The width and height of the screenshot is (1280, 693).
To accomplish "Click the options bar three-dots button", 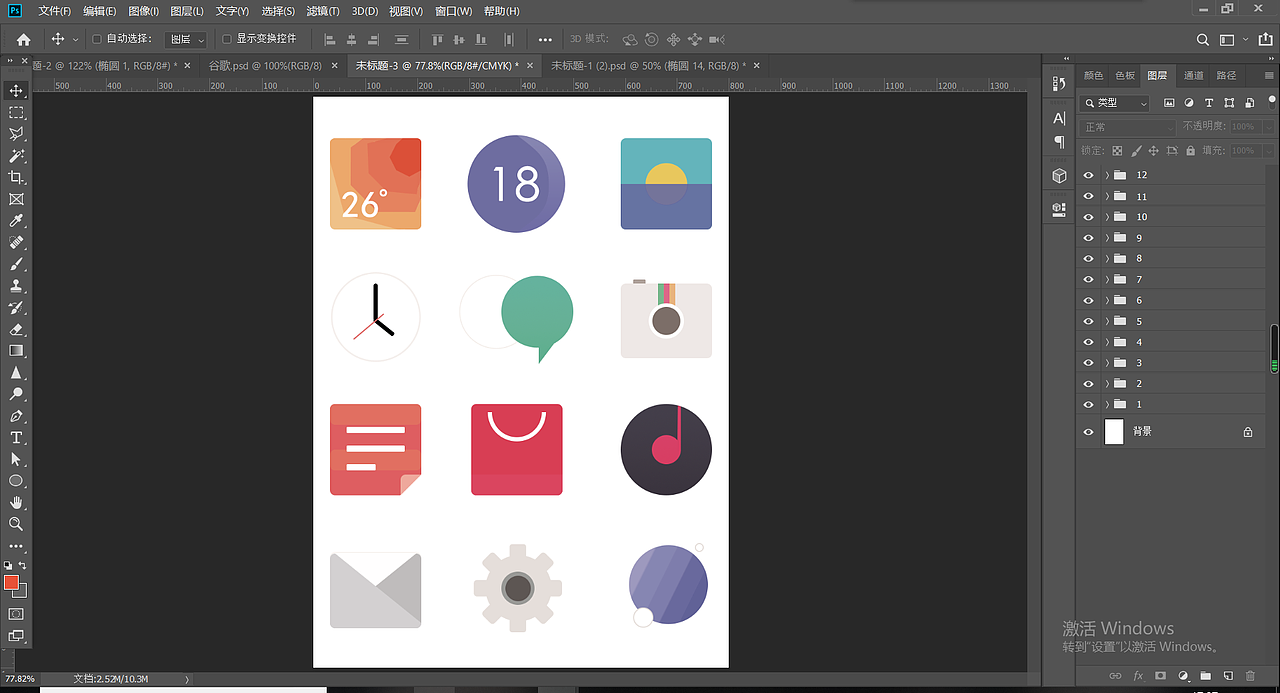I will pyautogui.click(x=545, y=40).
